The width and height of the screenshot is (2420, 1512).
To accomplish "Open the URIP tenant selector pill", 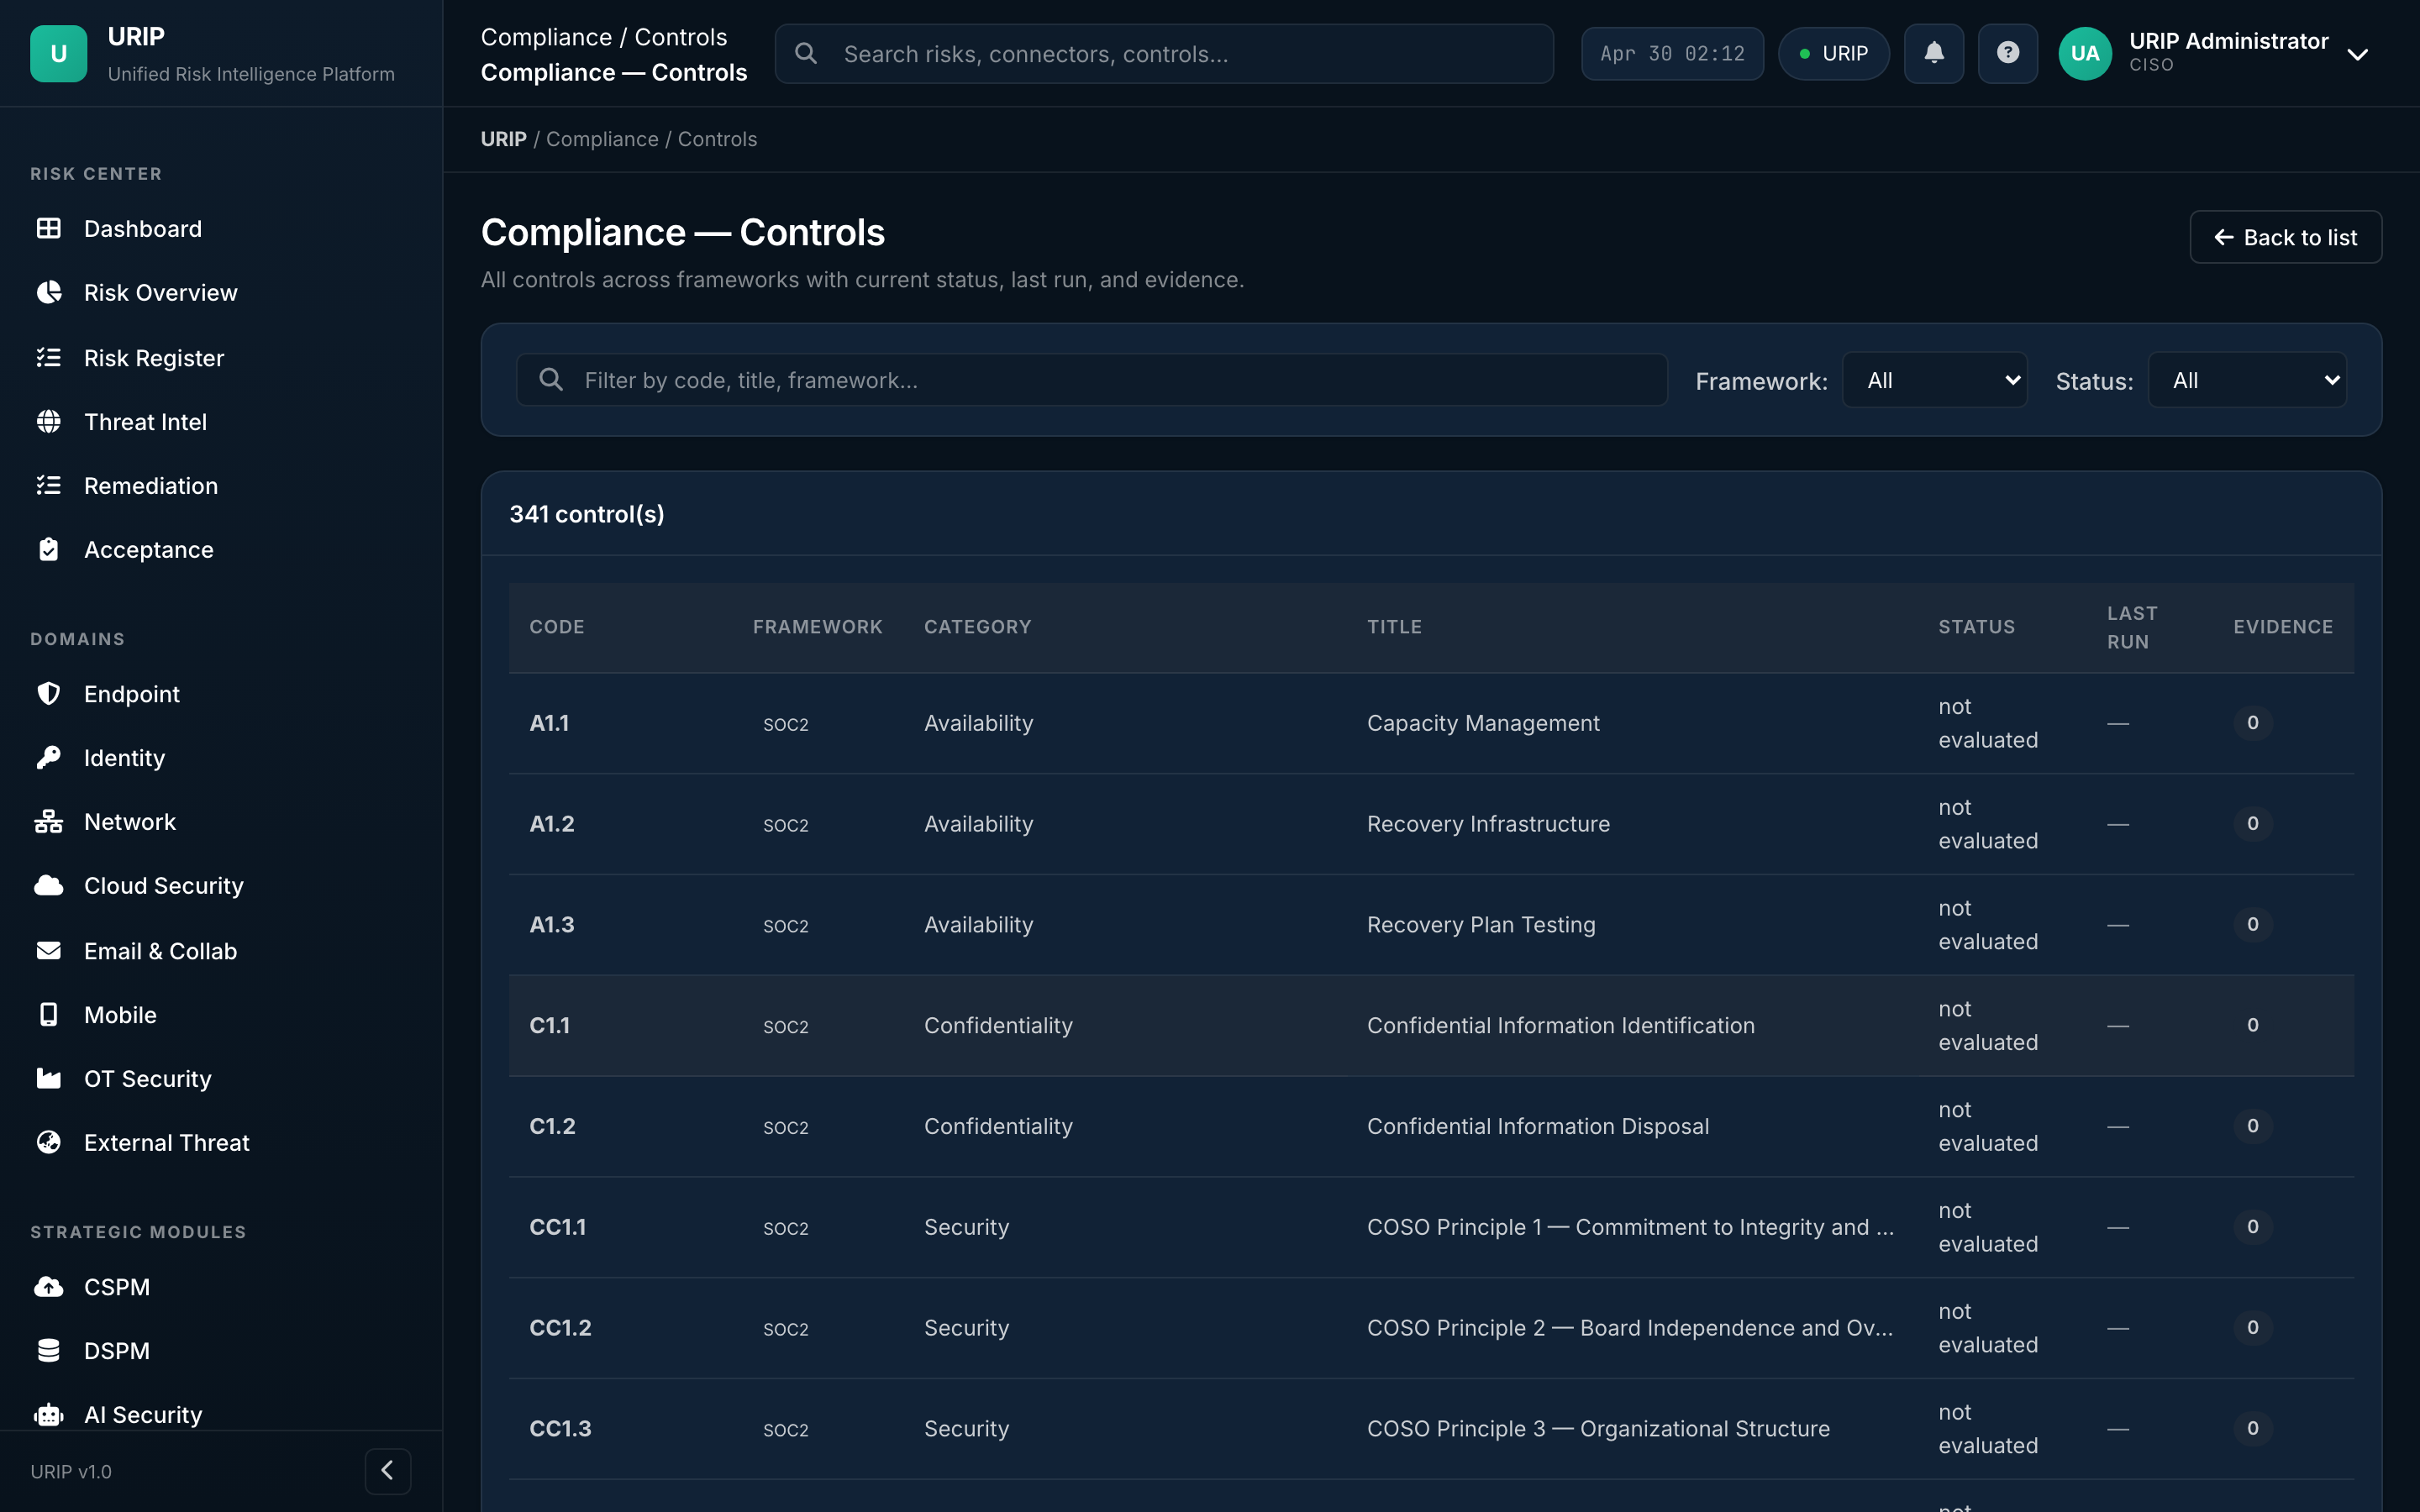I will coord(1833,53).
